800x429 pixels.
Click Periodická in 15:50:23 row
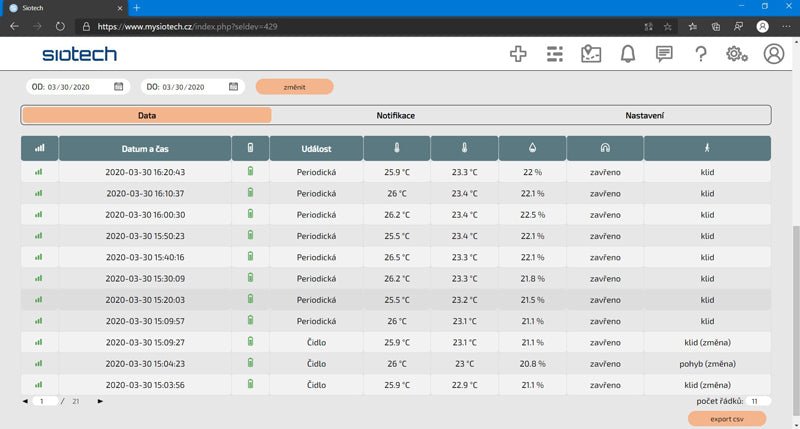coord(316,236)
